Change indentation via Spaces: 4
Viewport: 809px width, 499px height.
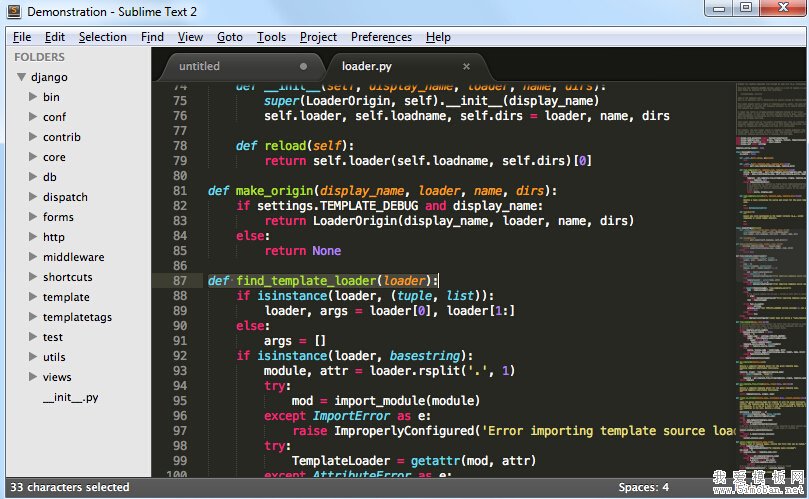[643, 487]
